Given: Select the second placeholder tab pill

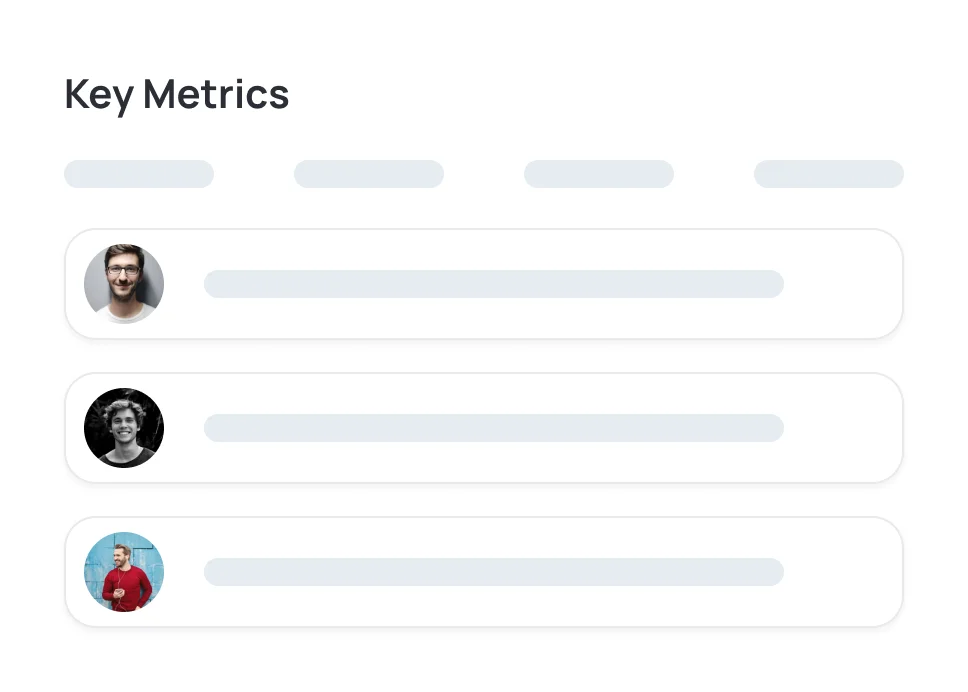Looking at the screenshot, I should 369,174.
